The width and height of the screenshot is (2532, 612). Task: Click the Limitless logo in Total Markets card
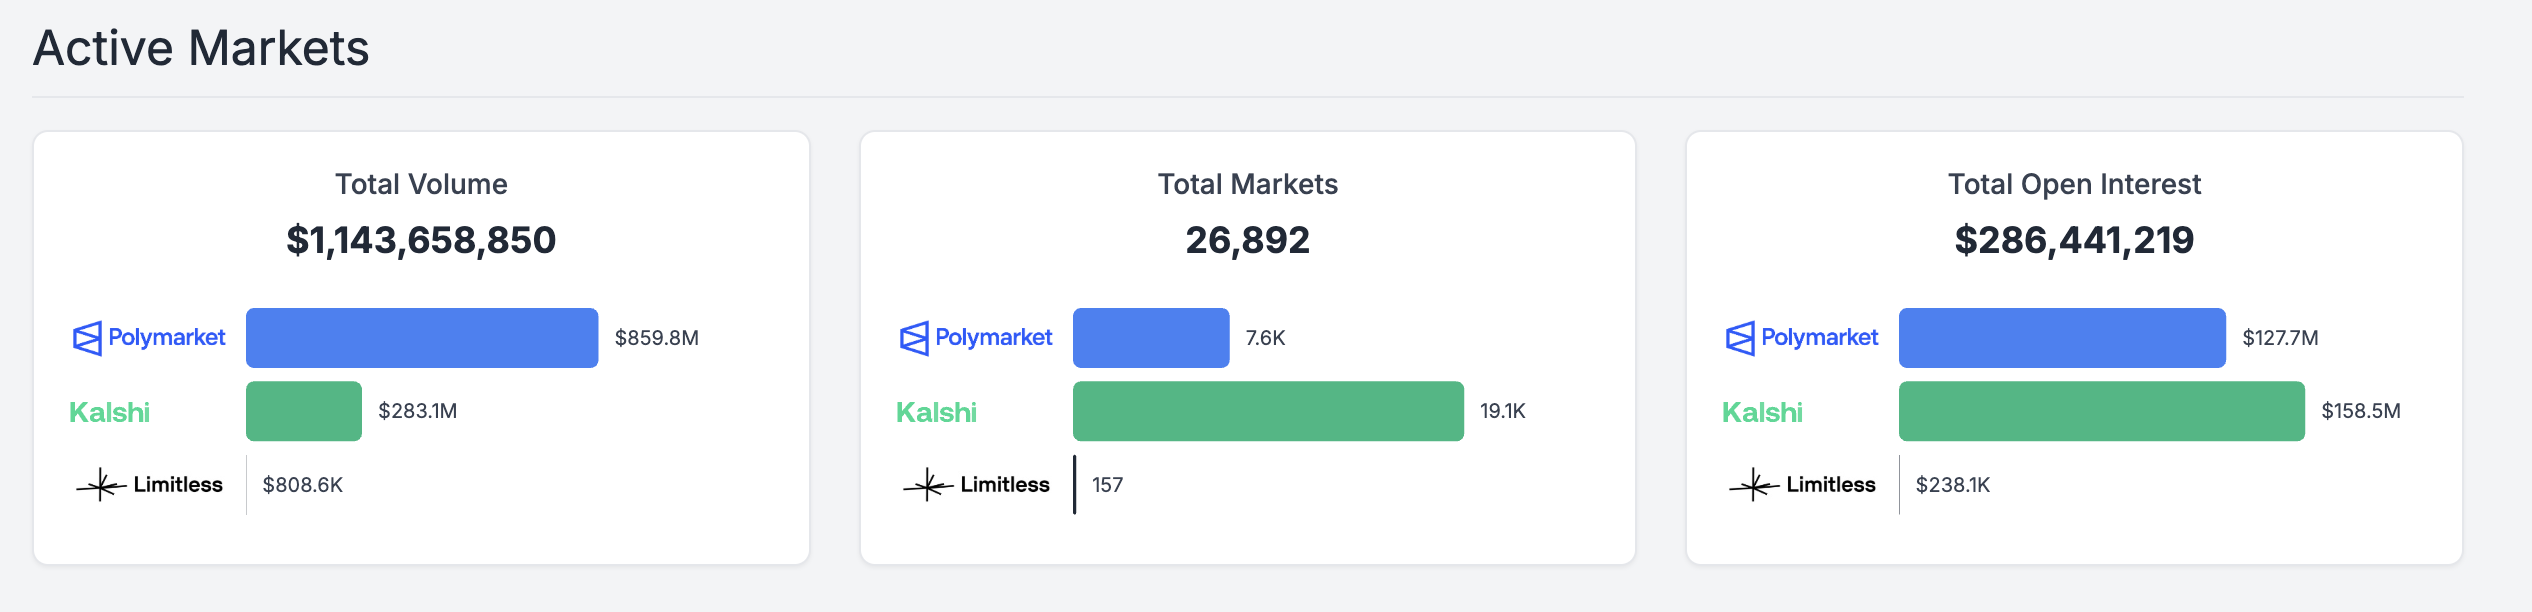(976, 485)
